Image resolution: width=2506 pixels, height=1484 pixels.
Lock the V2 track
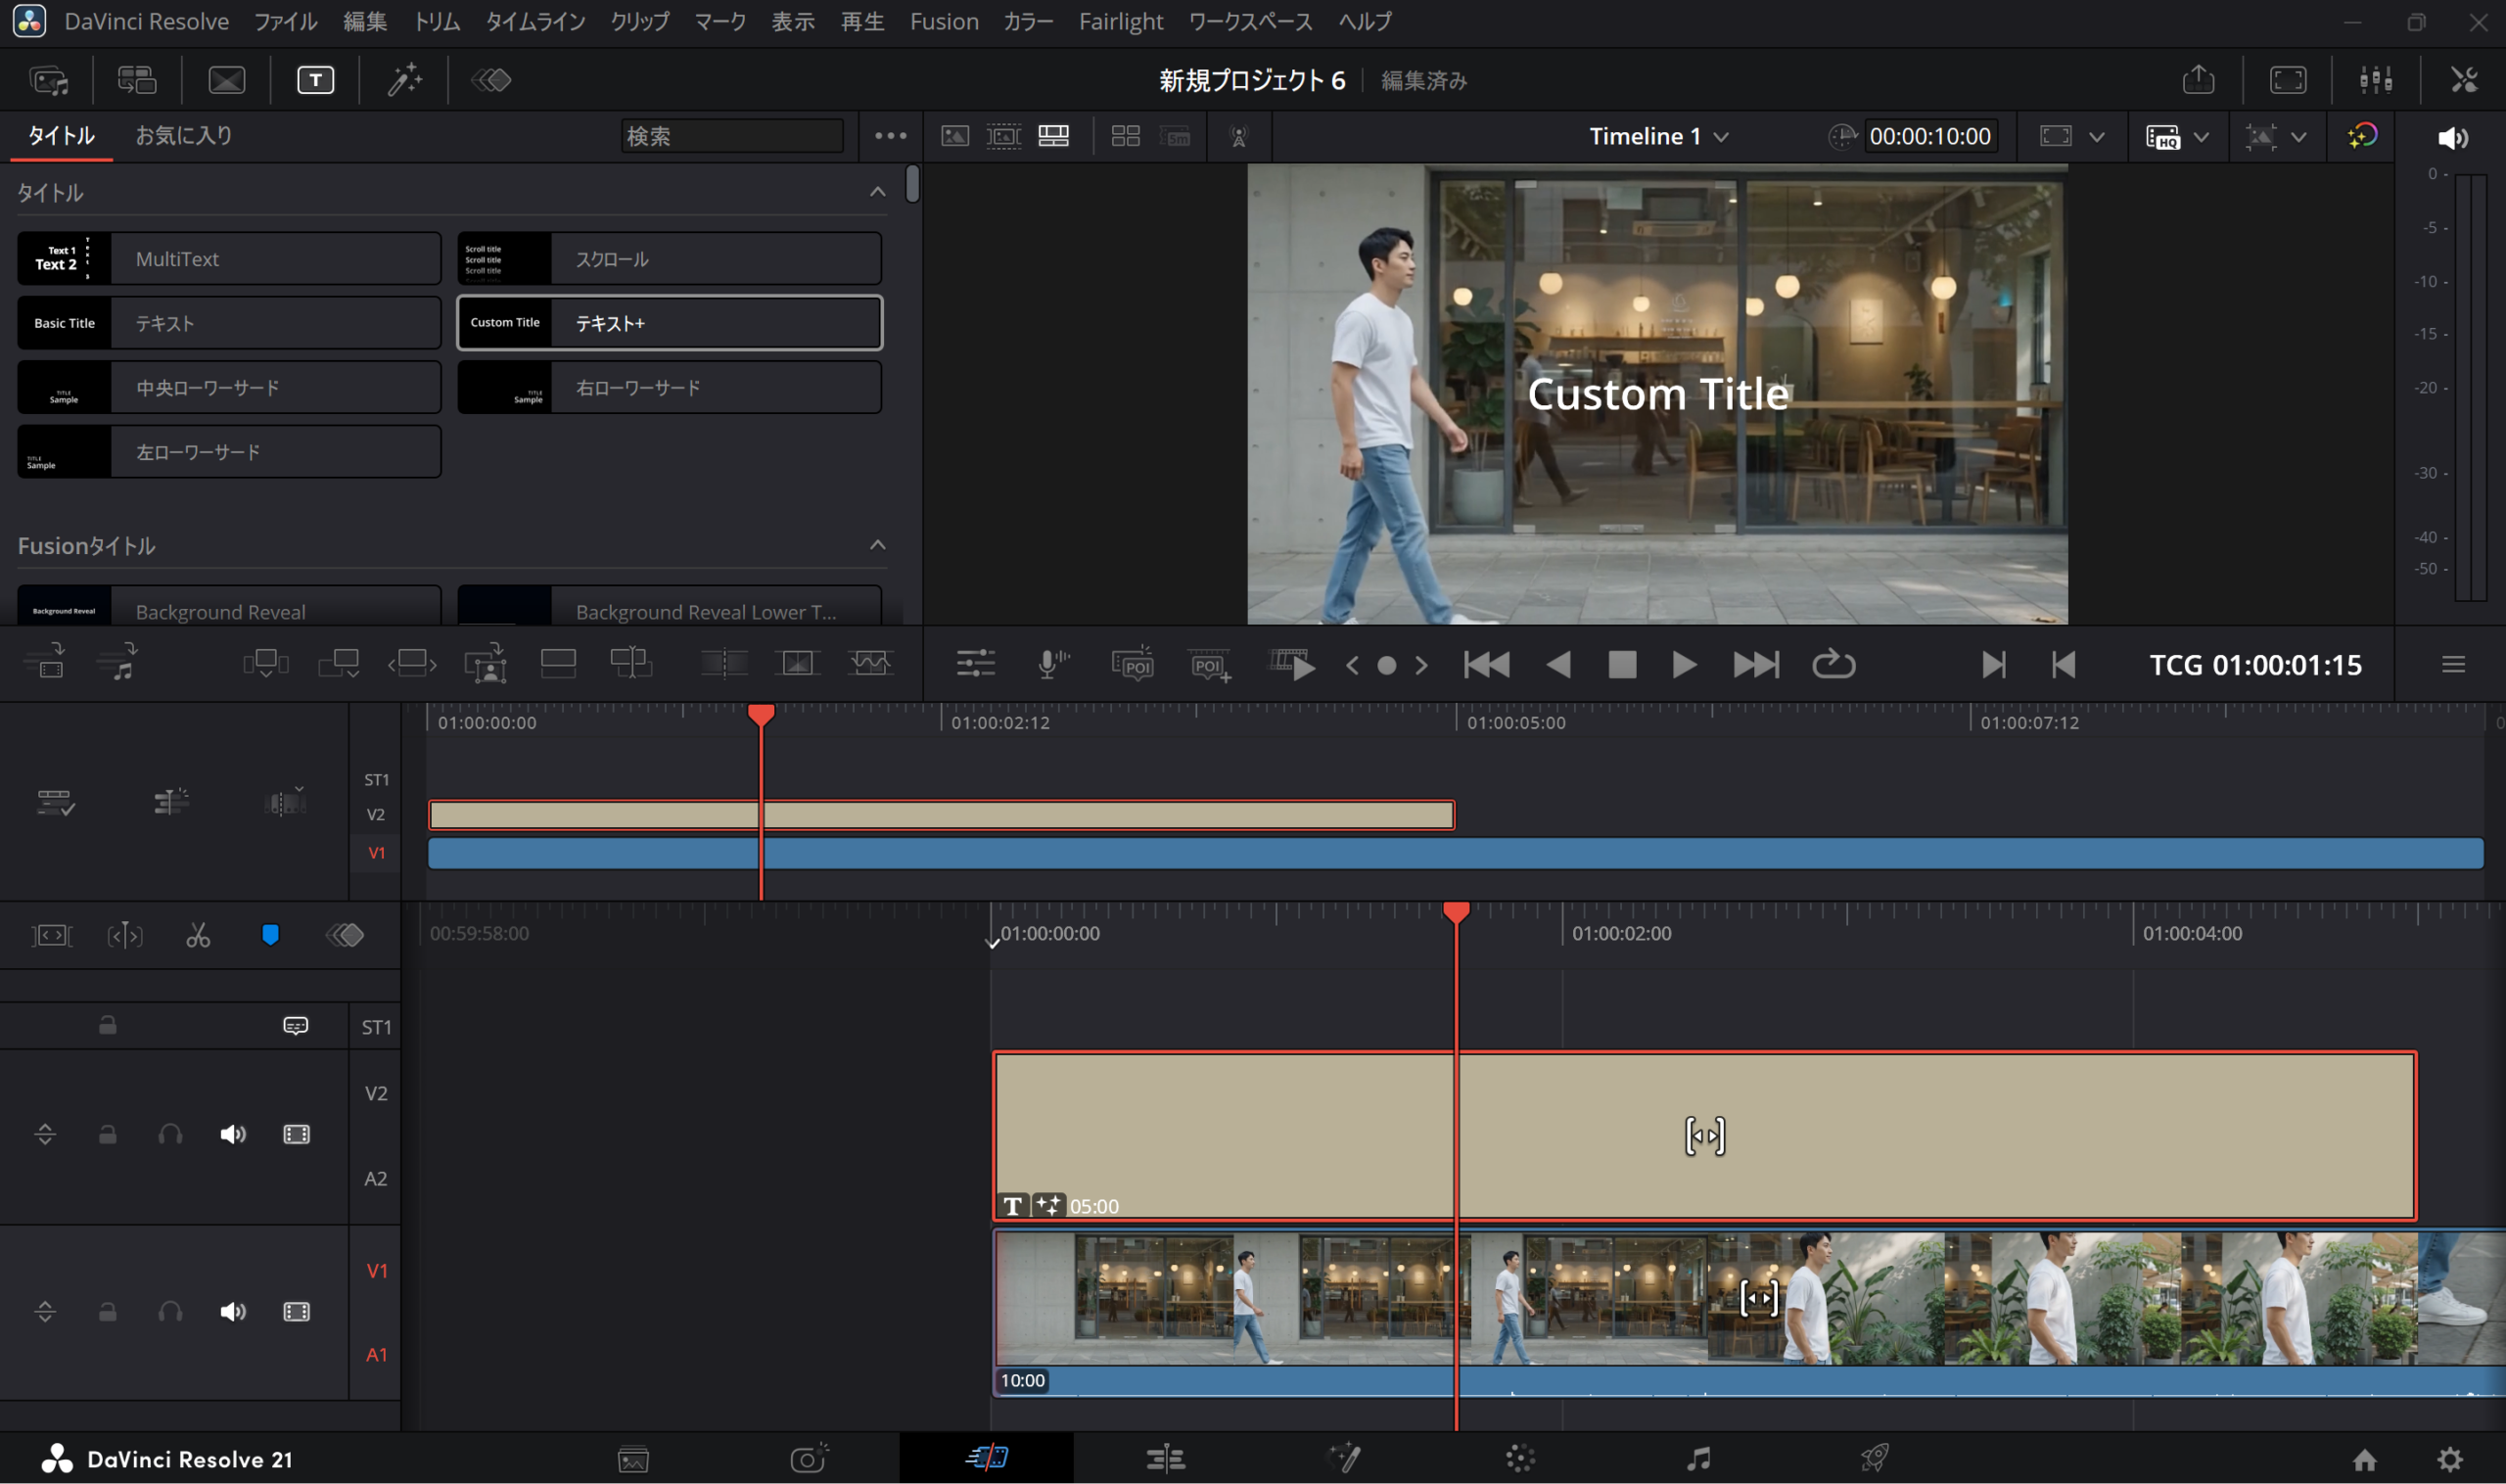[108, 1134]
